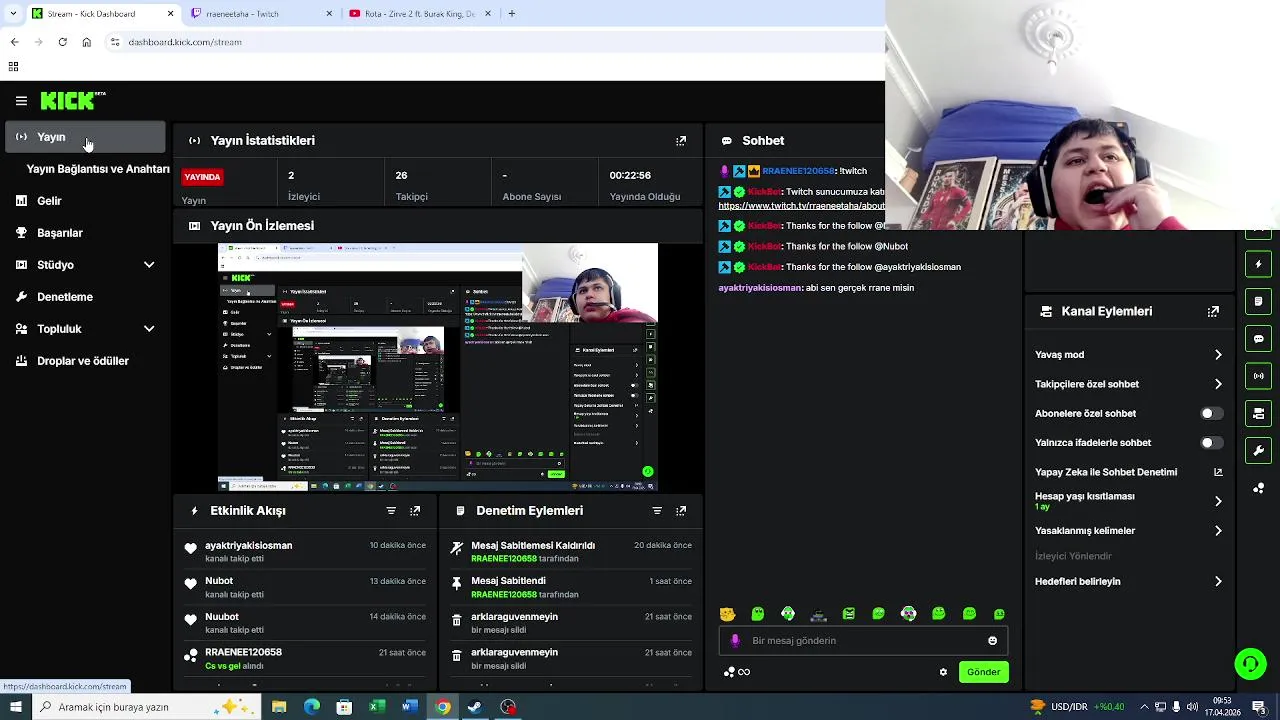Switch to rraenestaha - Twitch browser tab
Viewport: 1280px width, 720px height.
point(262,14)
